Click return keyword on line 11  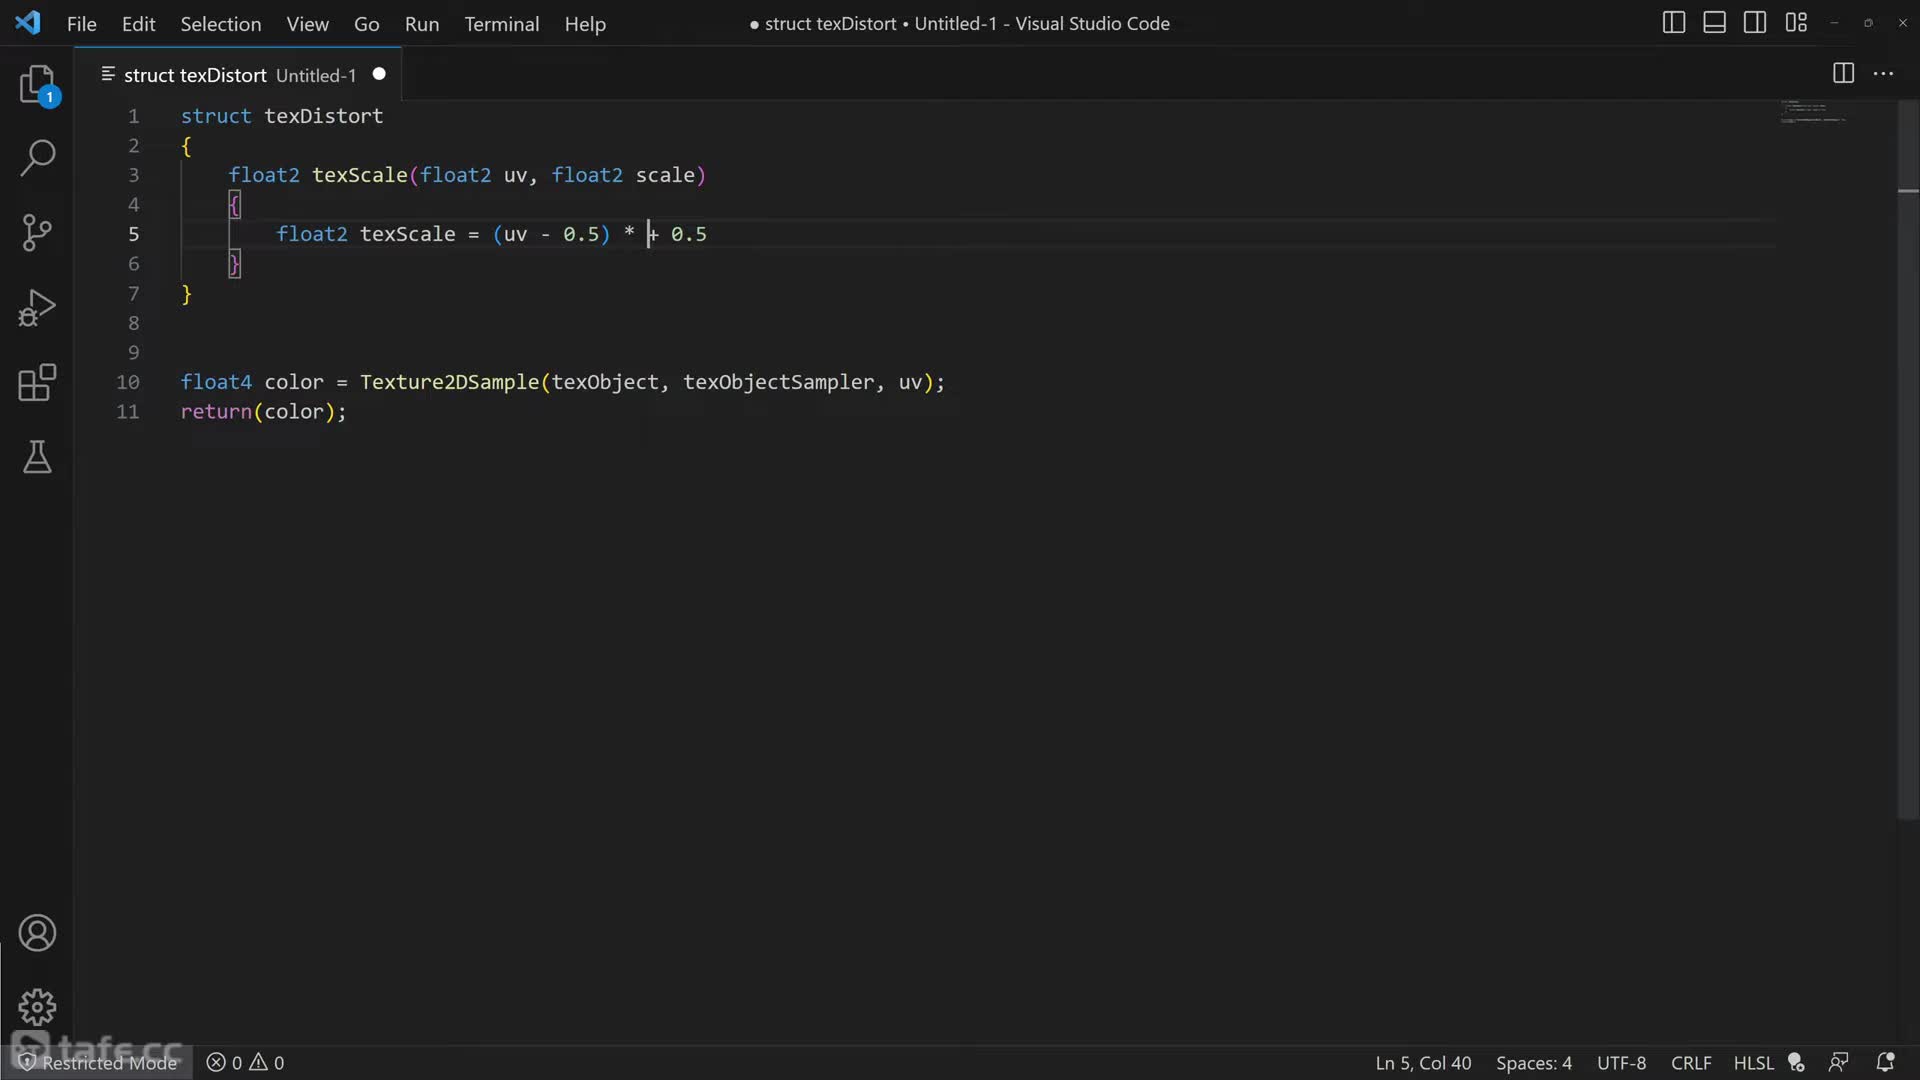click(x=216, y=412)
